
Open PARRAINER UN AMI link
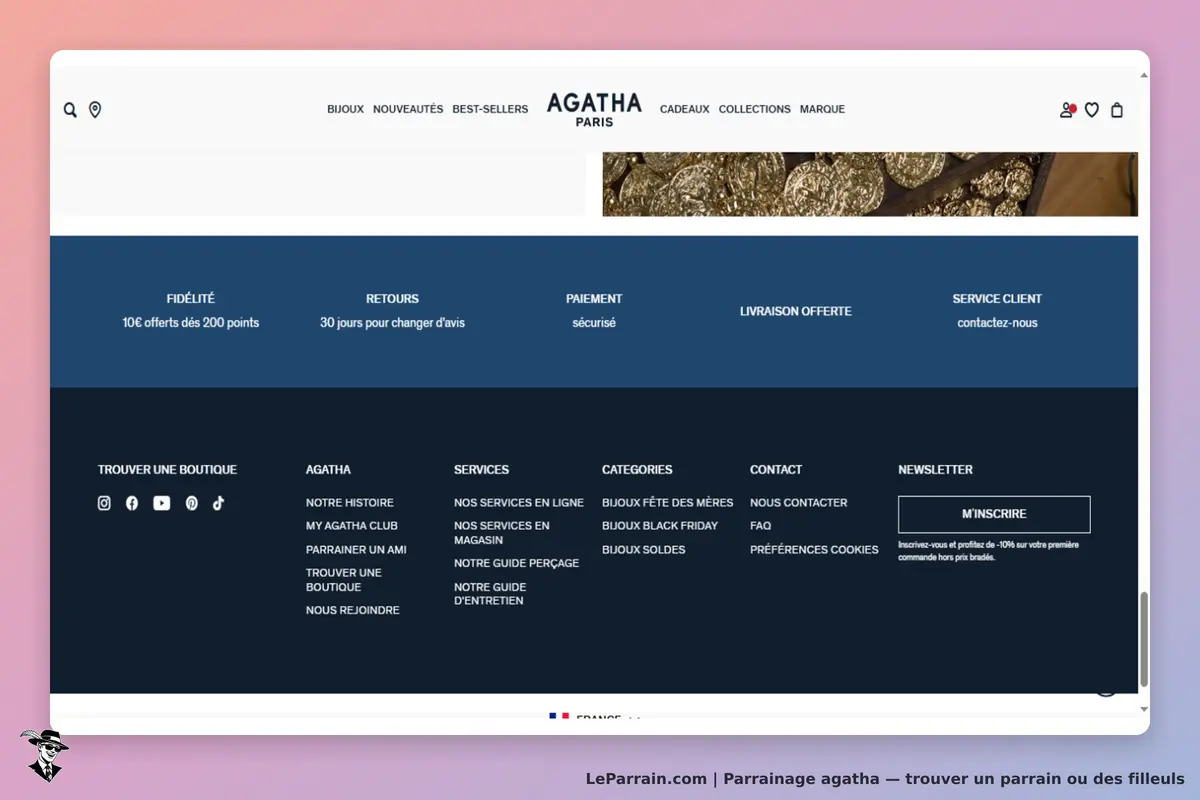tap(356, 550)
